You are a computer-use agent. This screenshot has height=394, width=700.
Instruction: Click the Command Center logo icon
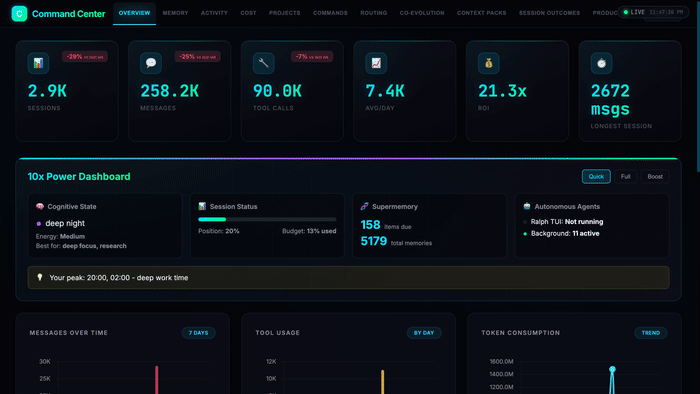pos(19,13)
